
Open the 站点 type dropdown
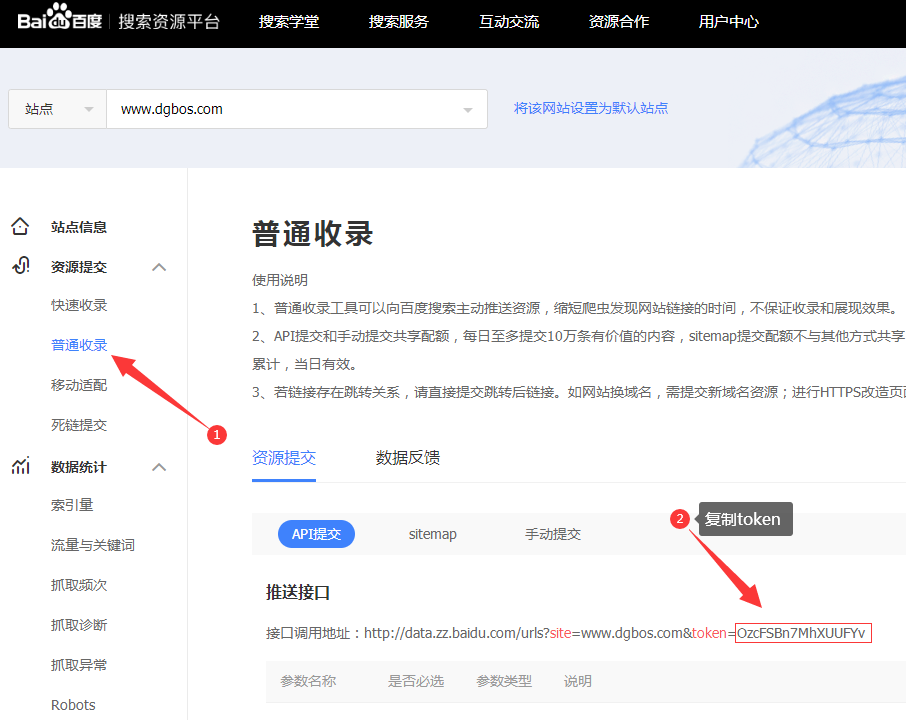point(57,109)
